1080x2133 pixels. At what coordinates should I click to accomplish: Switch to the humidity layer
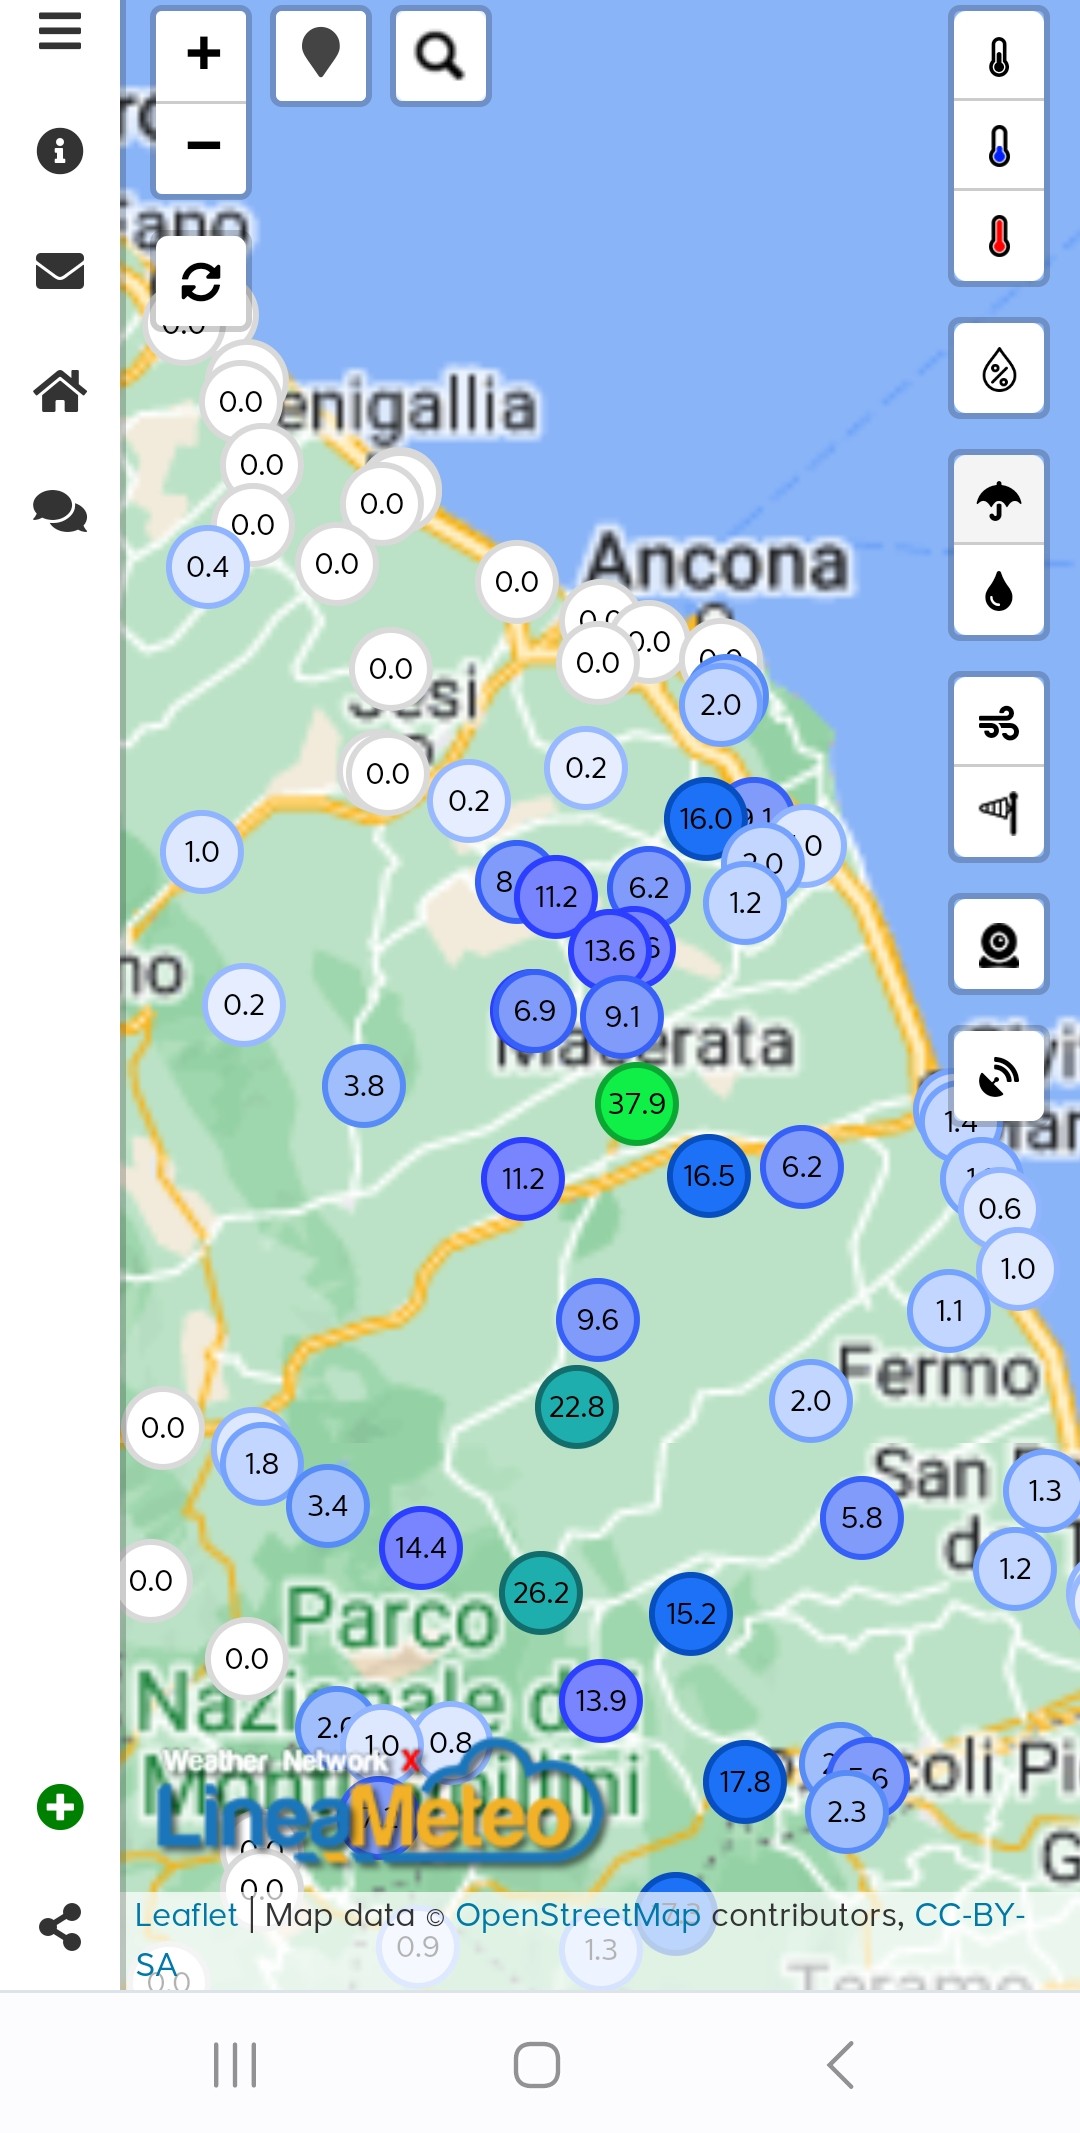tap(999, 370)
